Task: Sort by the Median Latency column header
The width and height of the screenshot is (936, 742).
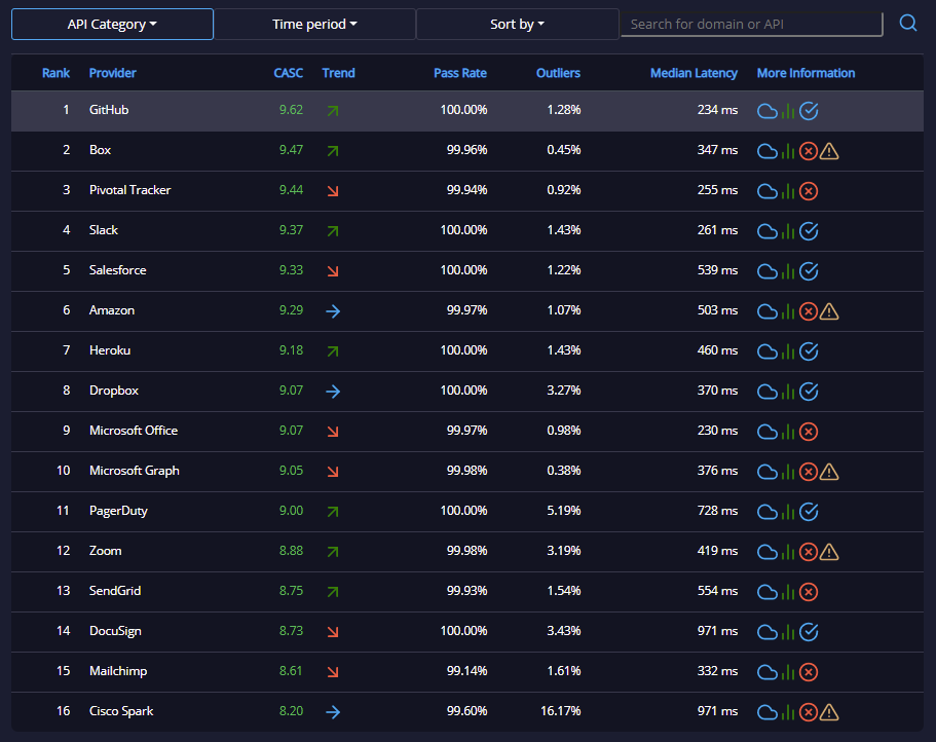Action: point(694,73)
